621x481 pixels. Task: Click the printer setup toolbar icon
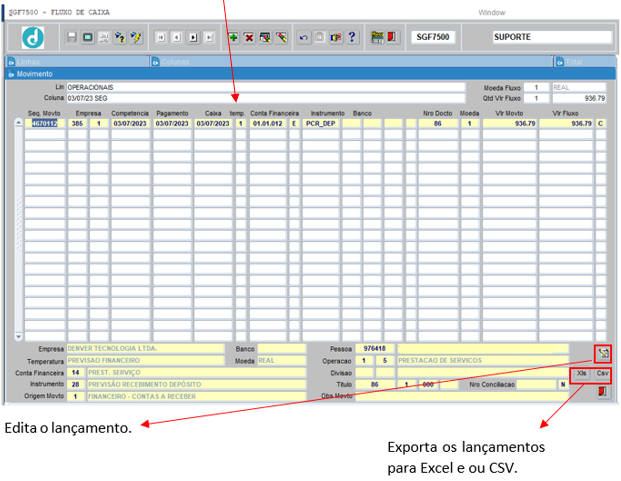[104, 37]
